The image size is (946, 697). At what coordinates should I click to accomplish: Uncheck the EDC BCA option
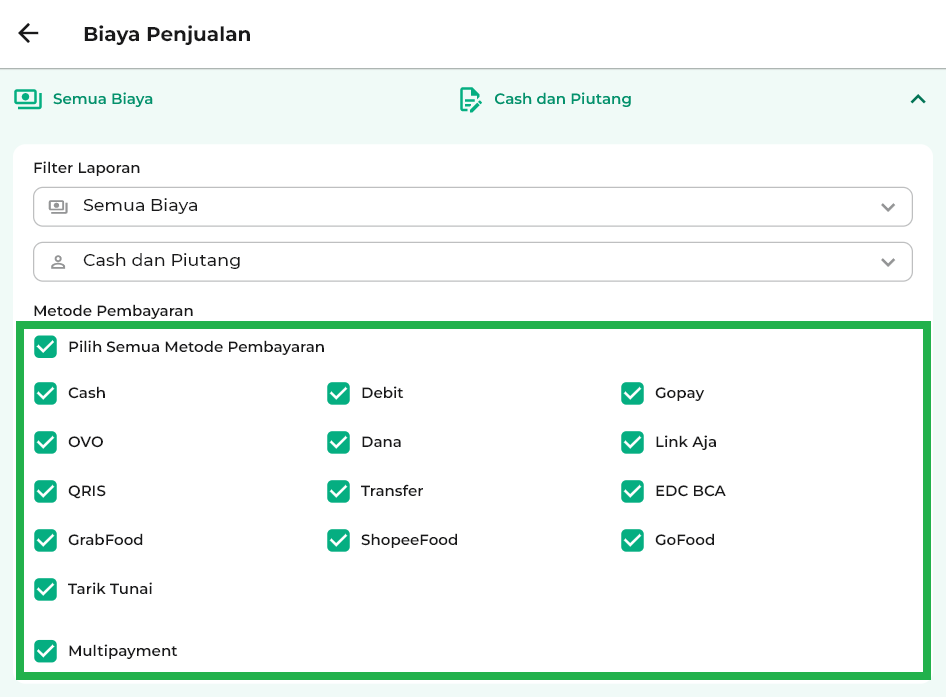point(632,491)
